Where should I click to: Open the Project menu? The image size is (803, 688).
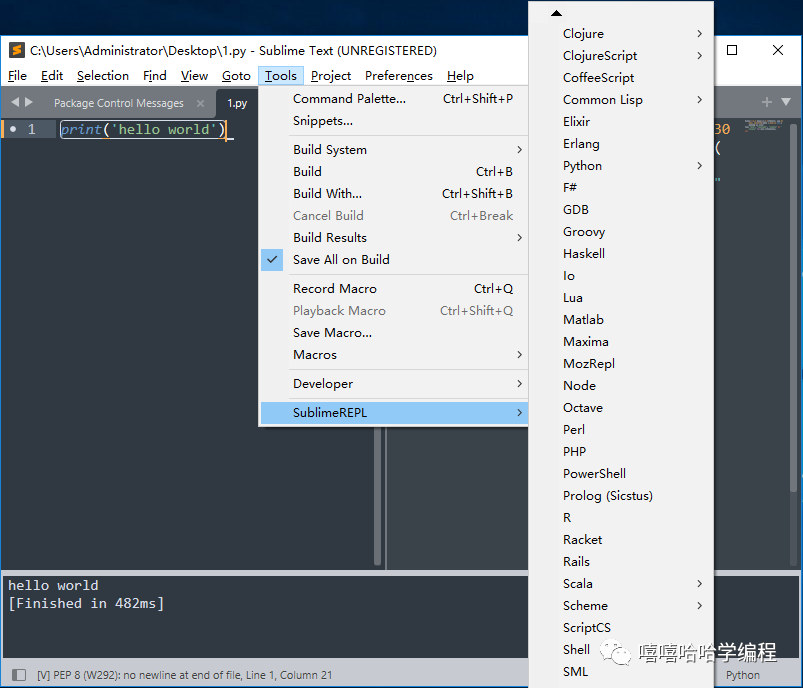click(331, 76)
